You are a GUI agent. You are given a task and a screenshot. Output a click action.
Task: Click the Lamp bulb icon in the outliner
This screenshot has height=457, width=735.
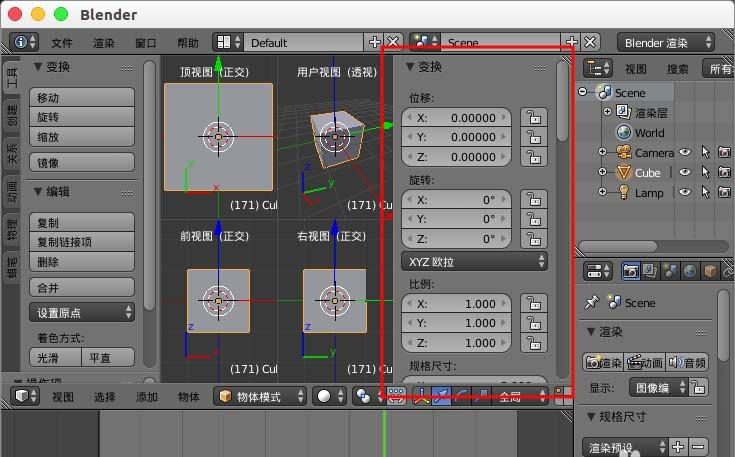(623, 193)
